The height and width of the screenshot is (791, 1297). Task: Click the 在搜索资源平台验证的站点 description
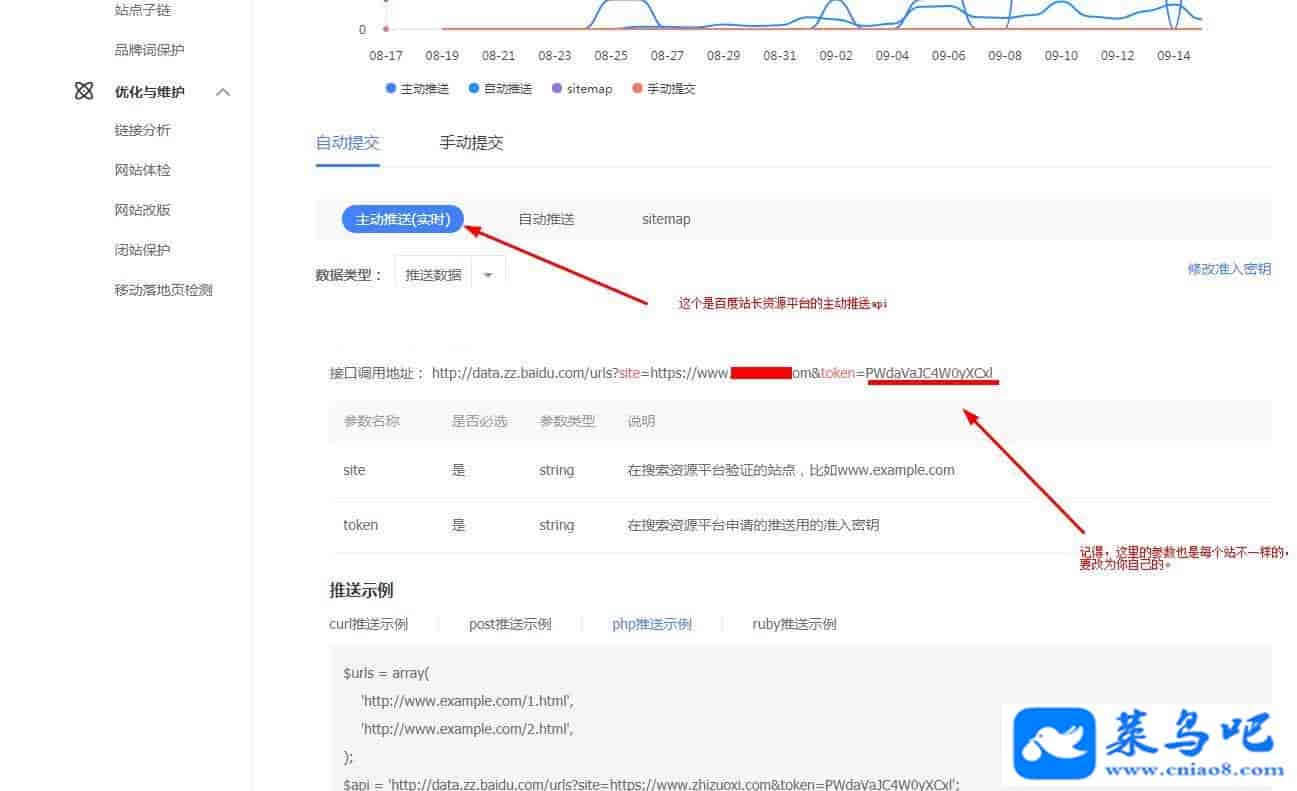point(791,470)
